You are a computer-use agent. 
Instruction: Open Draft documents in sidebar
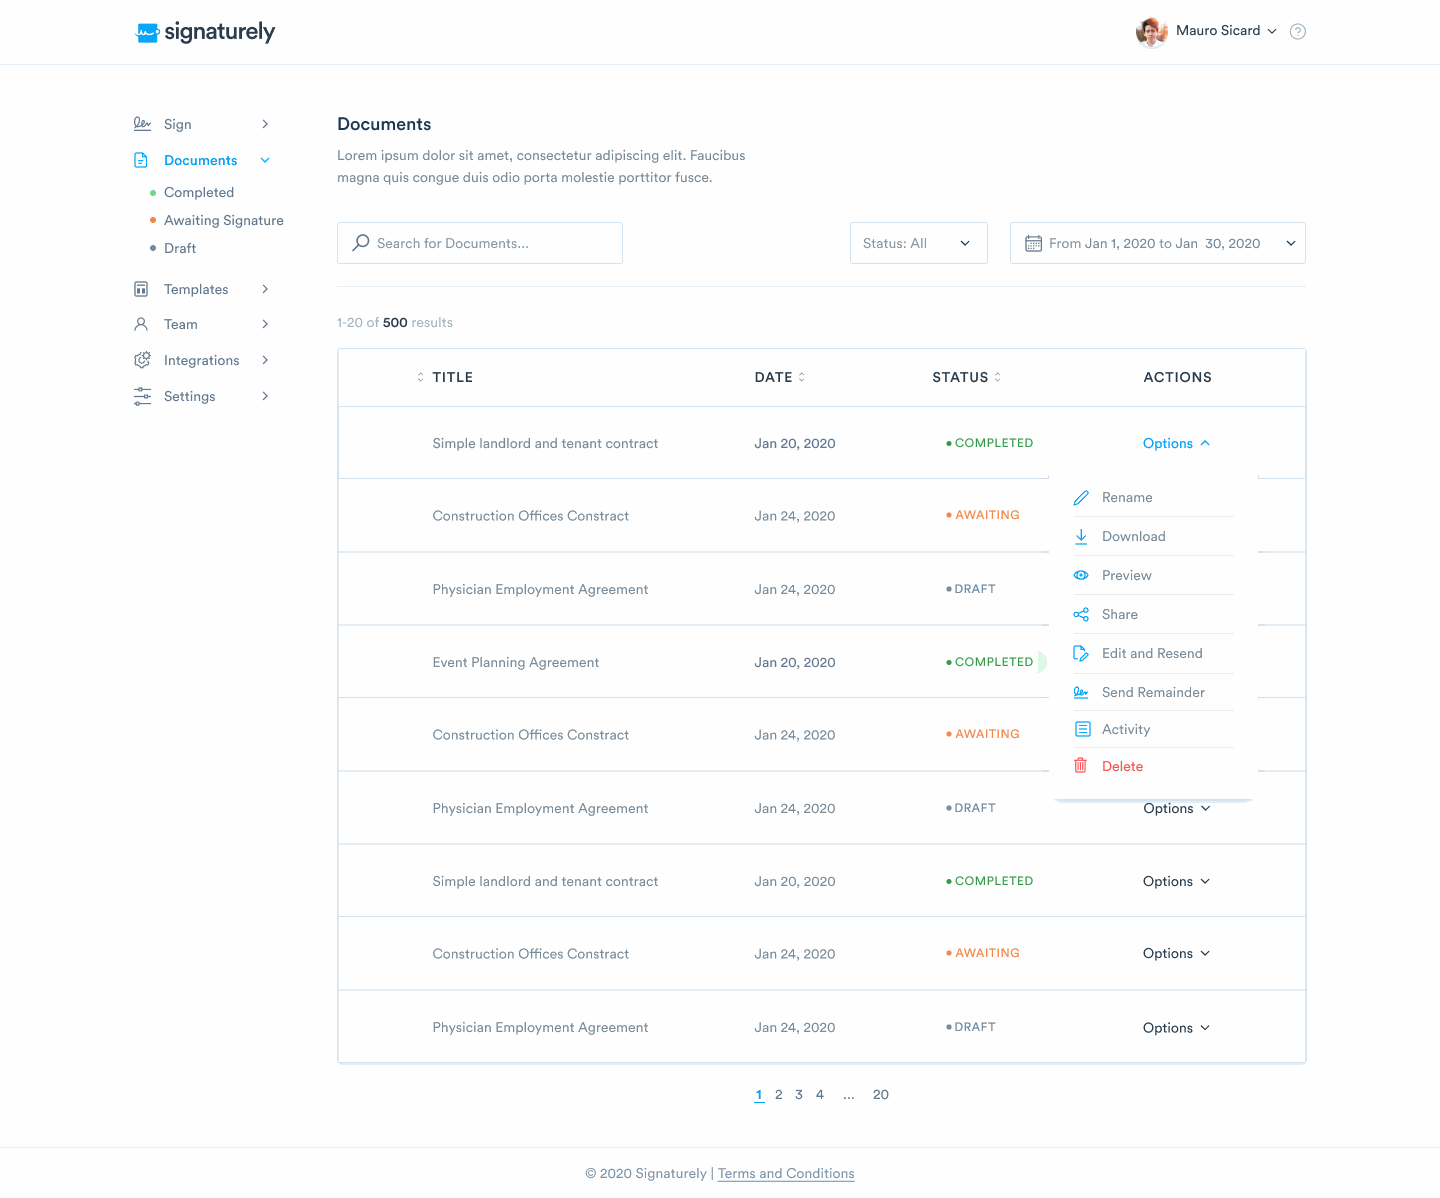click(180, 248)
